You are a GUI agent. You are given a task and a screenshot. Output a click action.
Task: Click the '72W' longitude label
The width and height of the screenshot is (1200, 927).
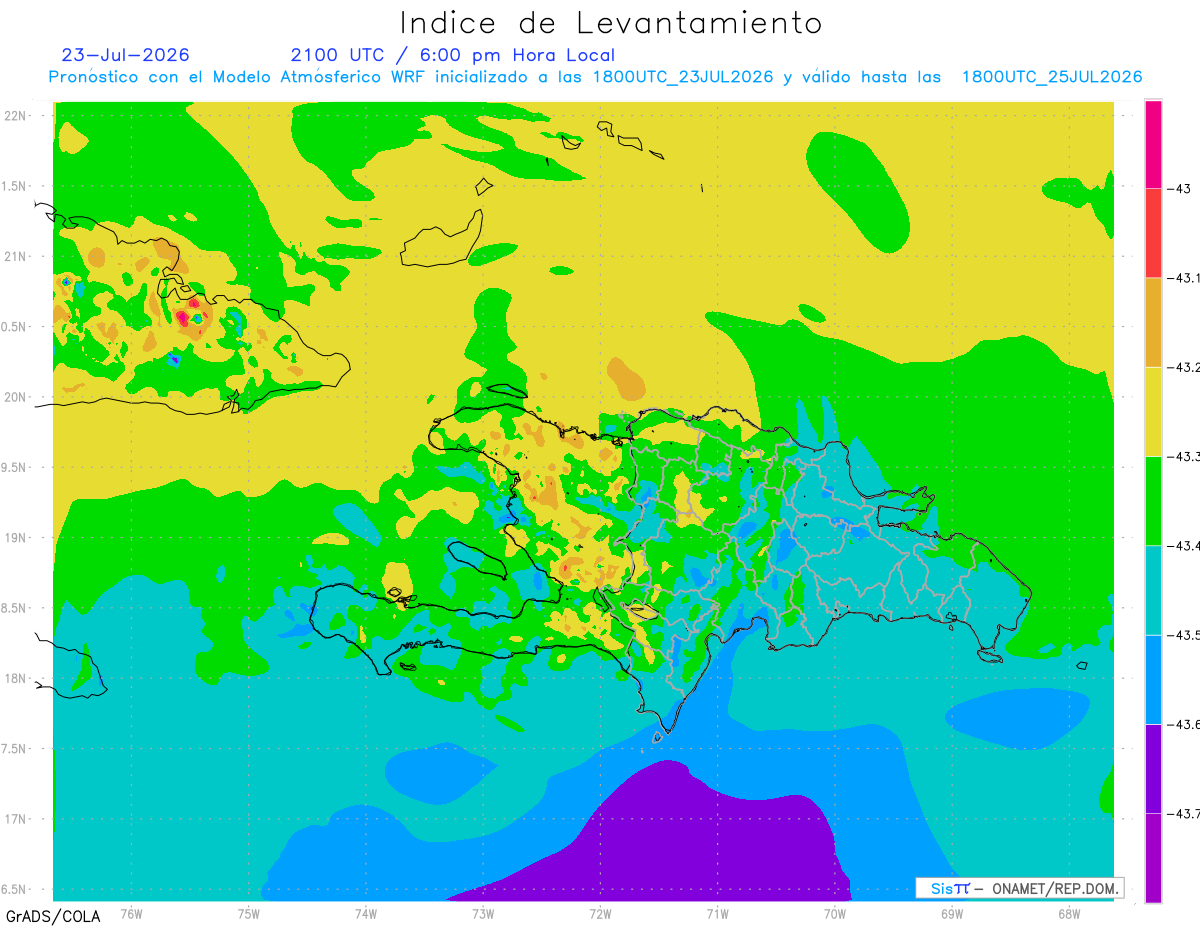click(600, 913)
